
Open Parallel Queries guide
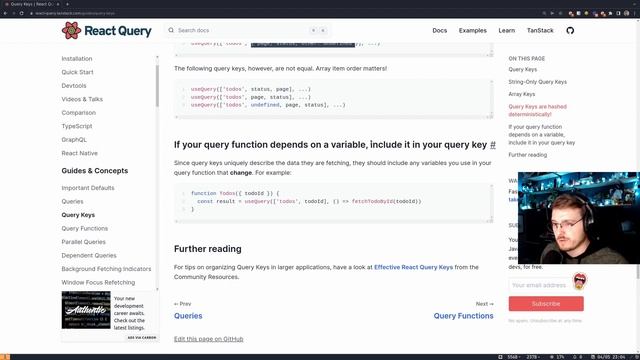tap(83, 242)
